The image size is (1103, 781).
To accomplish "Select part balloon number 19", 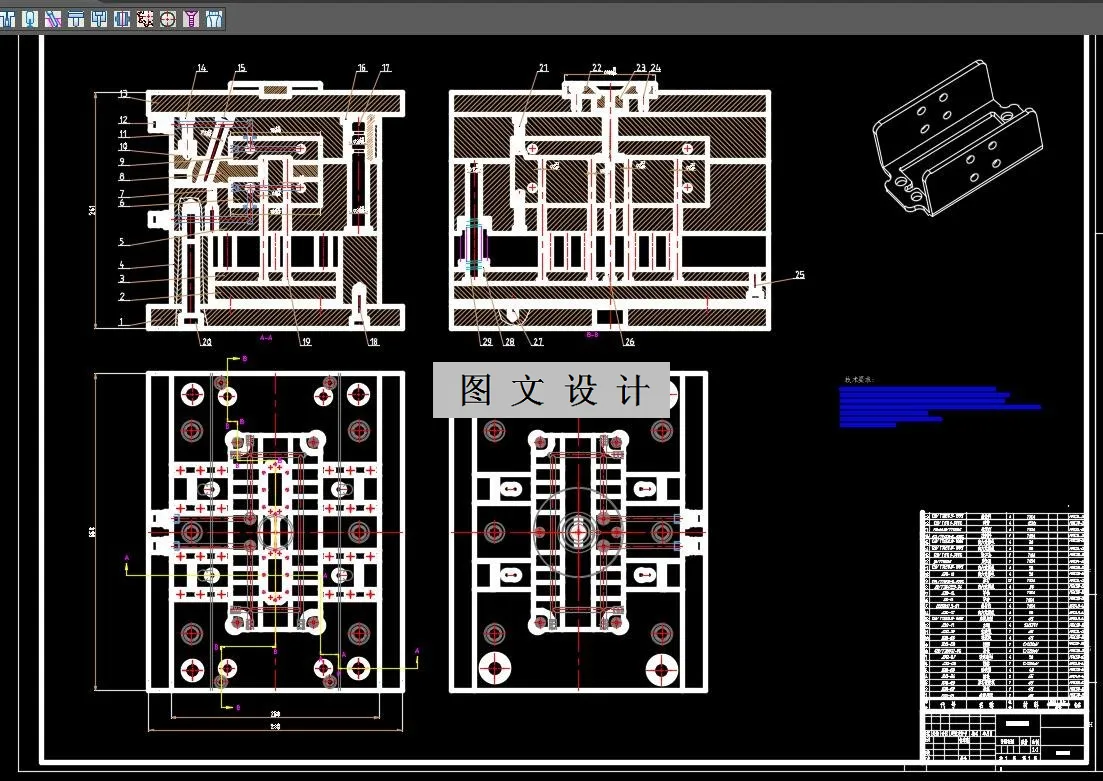I will tap(306, 342).
